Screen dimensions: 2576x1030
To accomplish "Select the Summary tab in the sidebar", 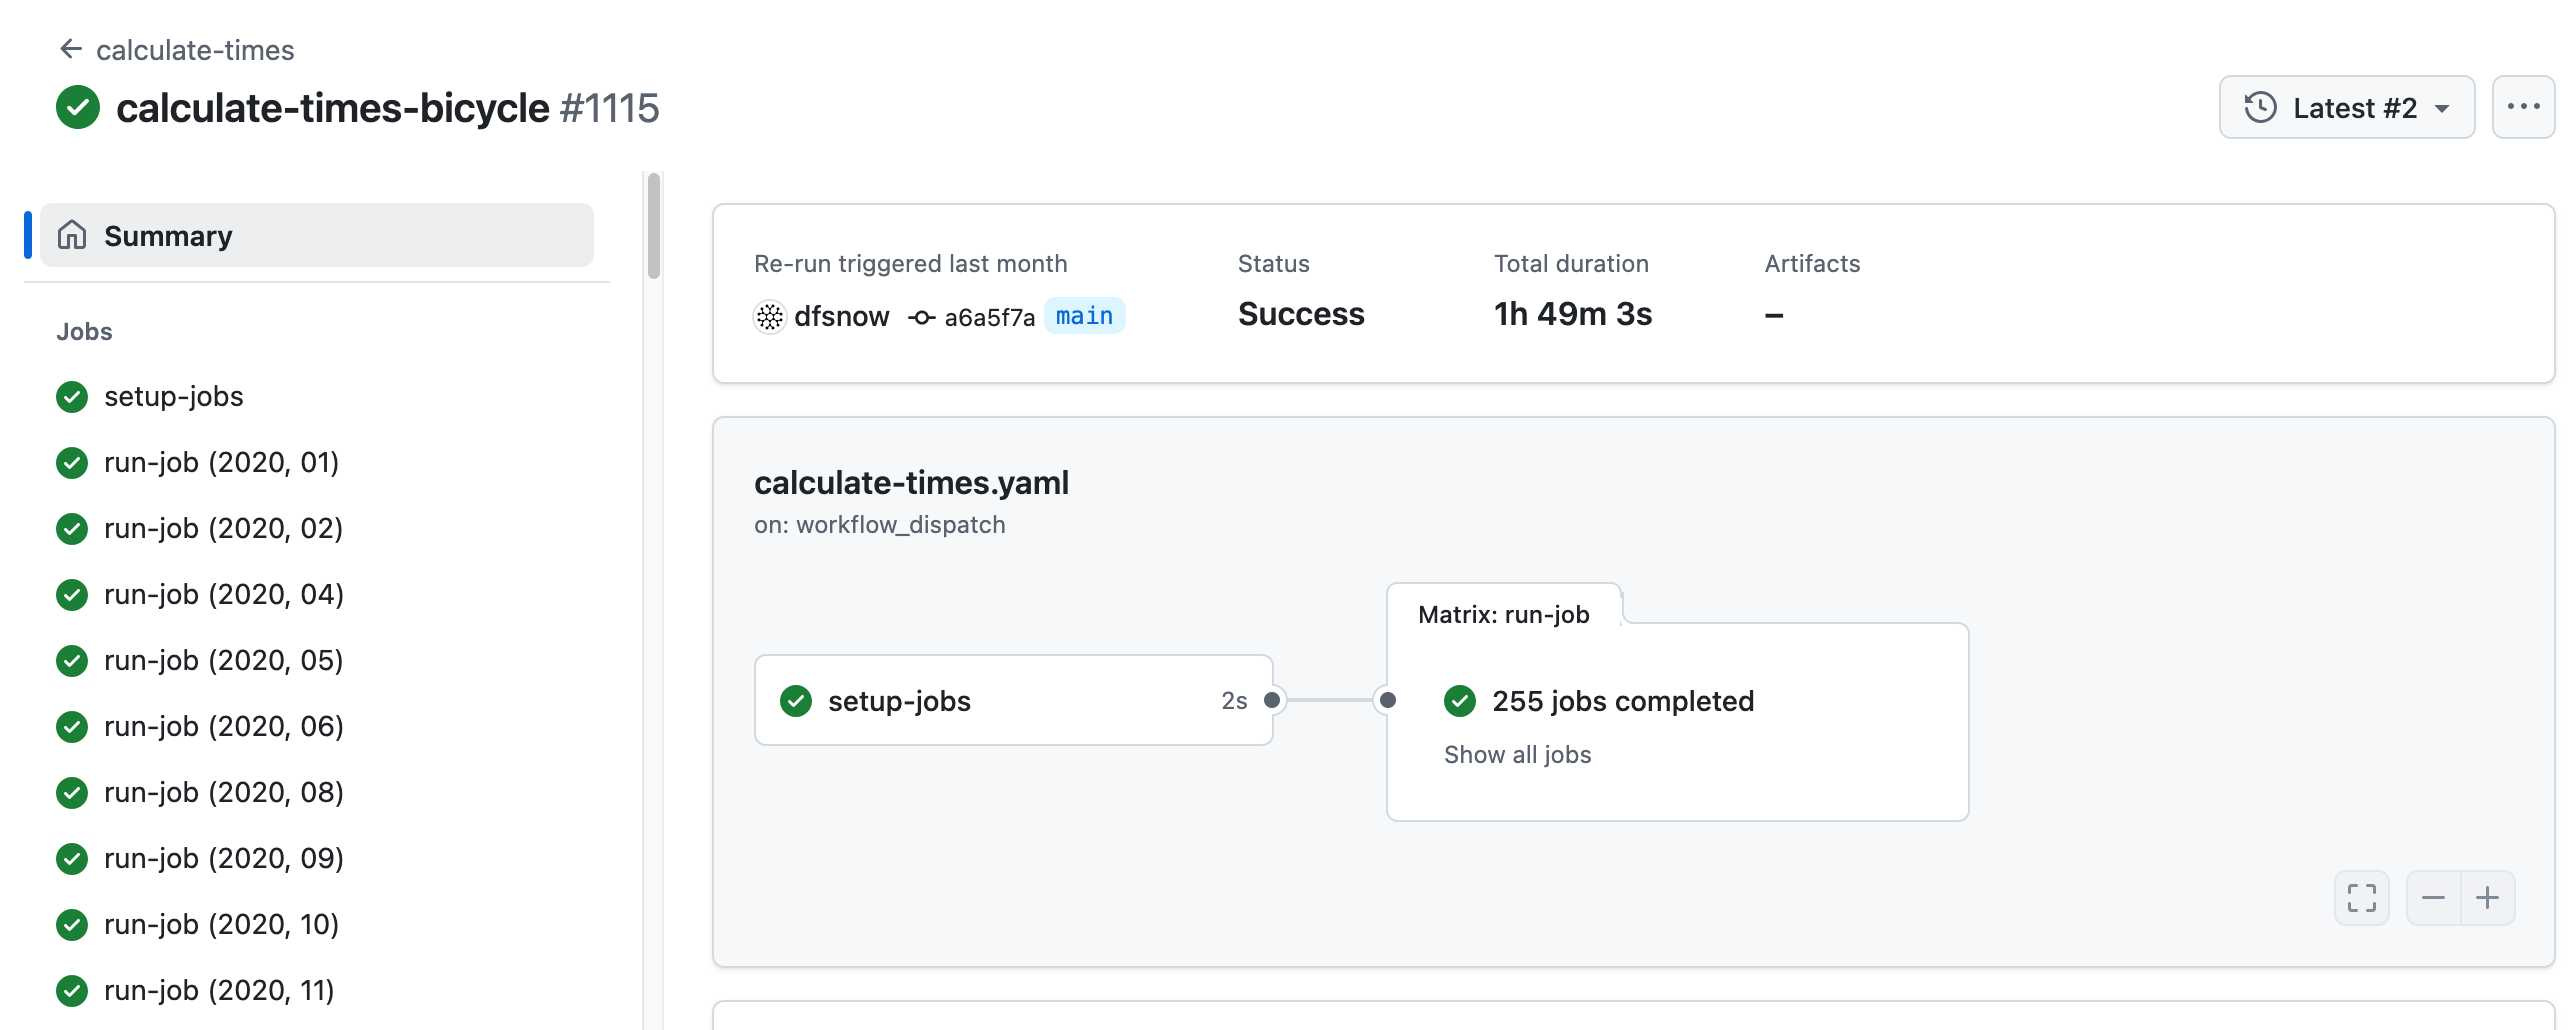I will click(x=317, y=235).
